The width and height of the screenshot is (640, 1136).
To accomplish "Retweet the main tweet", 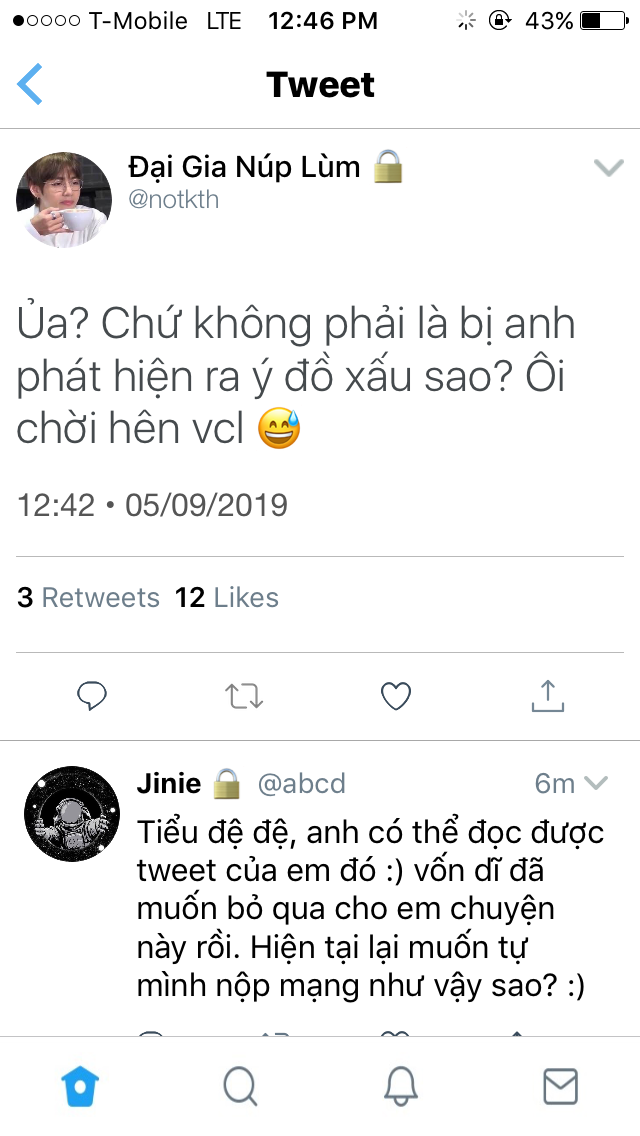I will click(x=244, y=695).
